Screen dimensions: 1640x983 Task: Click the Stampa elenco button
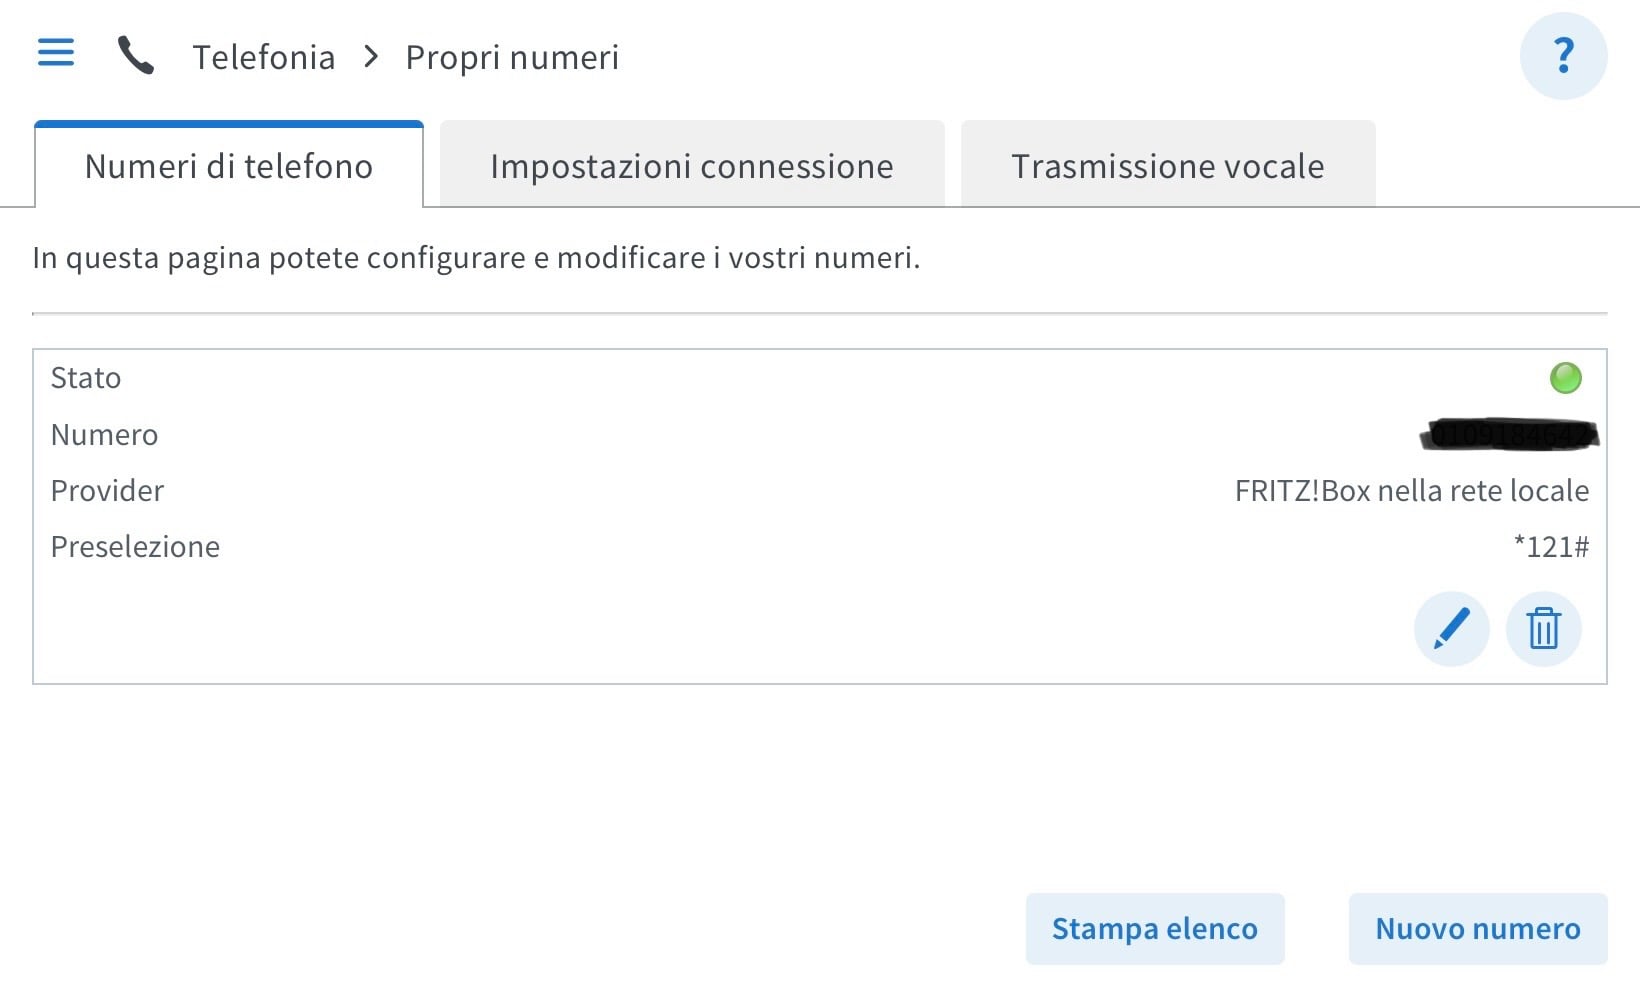[1155, 929]
